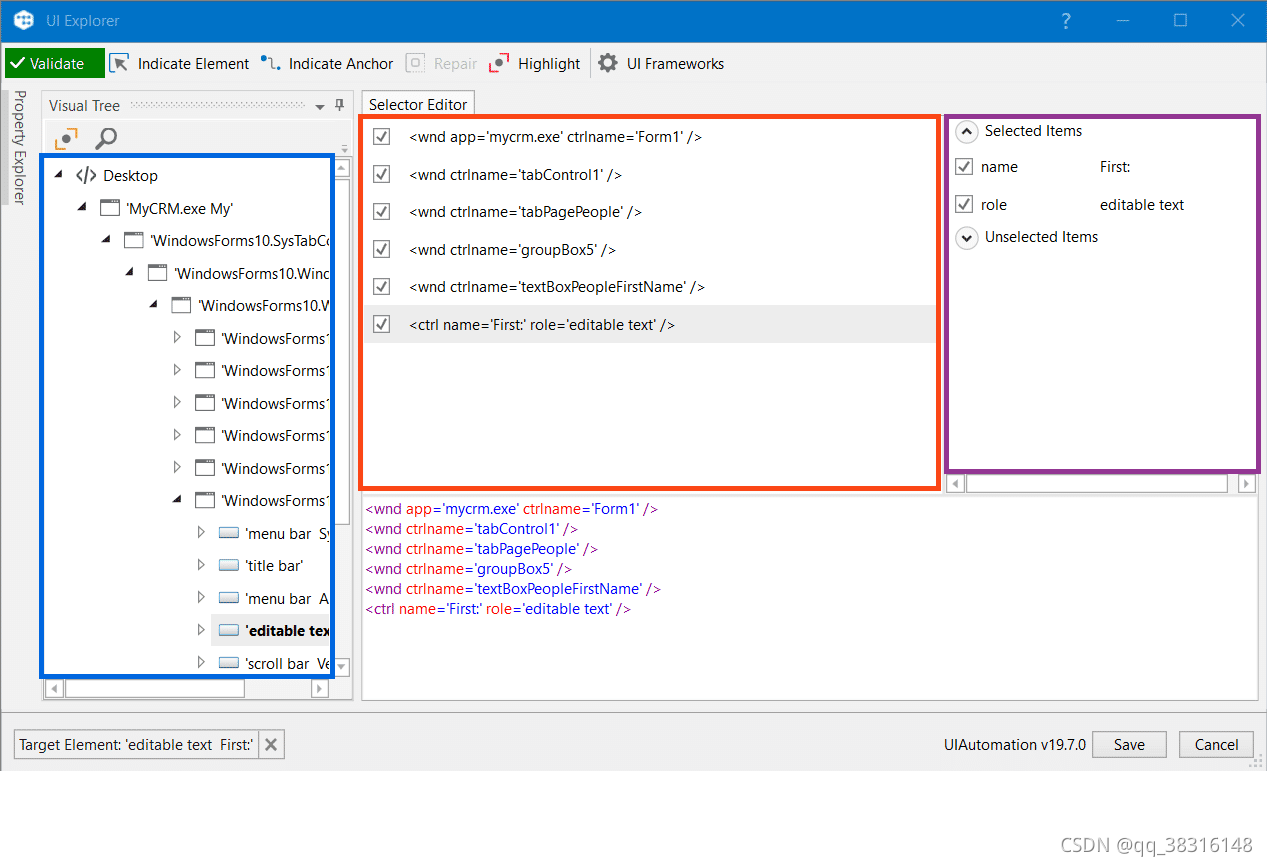Click the selector XML text editor area
The width and height of the screenshot is (1267, 866).
(x=809, y=598)
